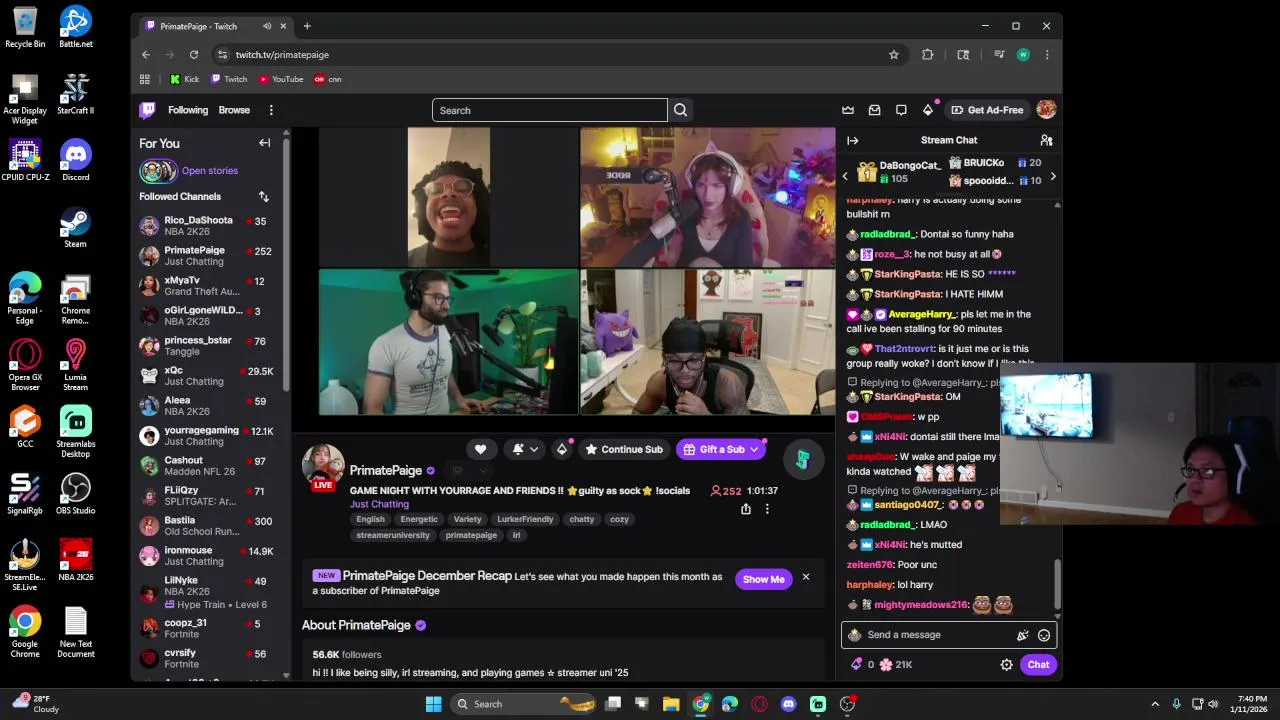This screenshot has width=1280, height=720.
Task: Open the Kick bookmark
Action: point(184,79)
